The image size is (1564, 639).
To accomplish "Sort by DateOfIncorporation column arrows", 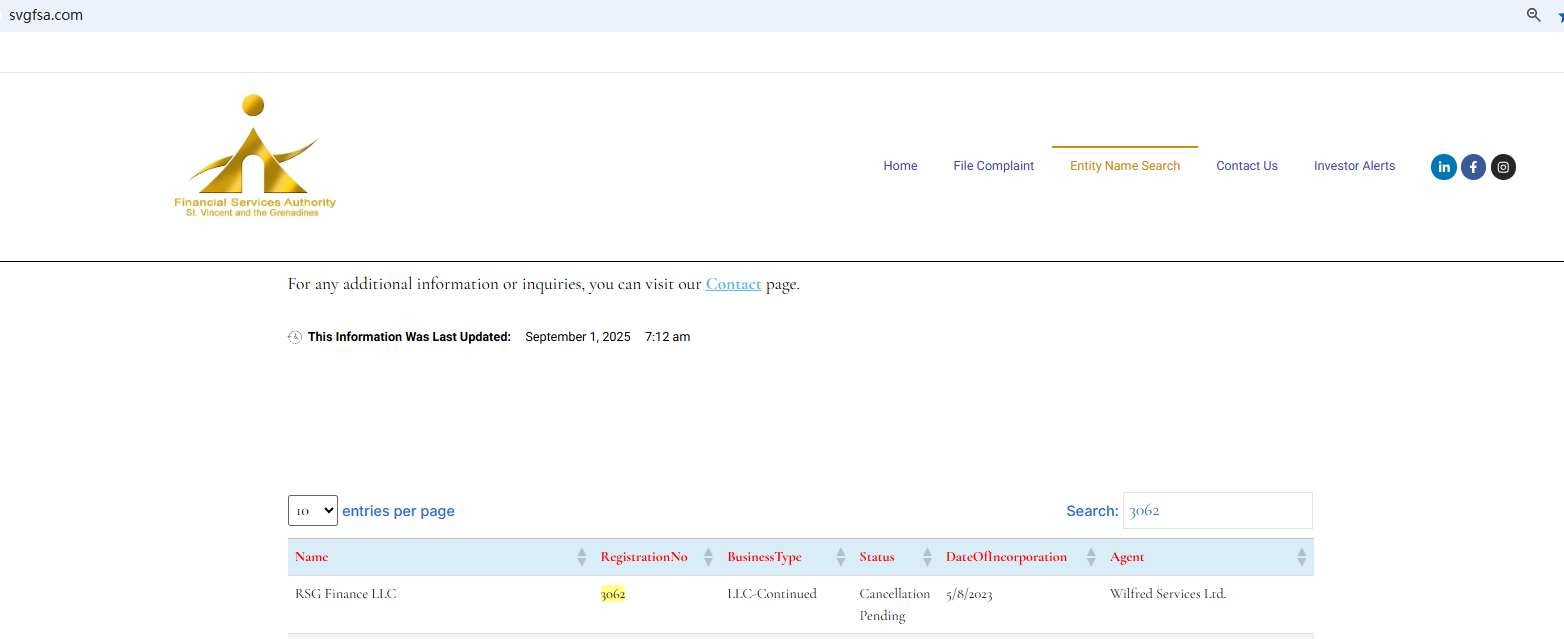I will pos(1090,557).
